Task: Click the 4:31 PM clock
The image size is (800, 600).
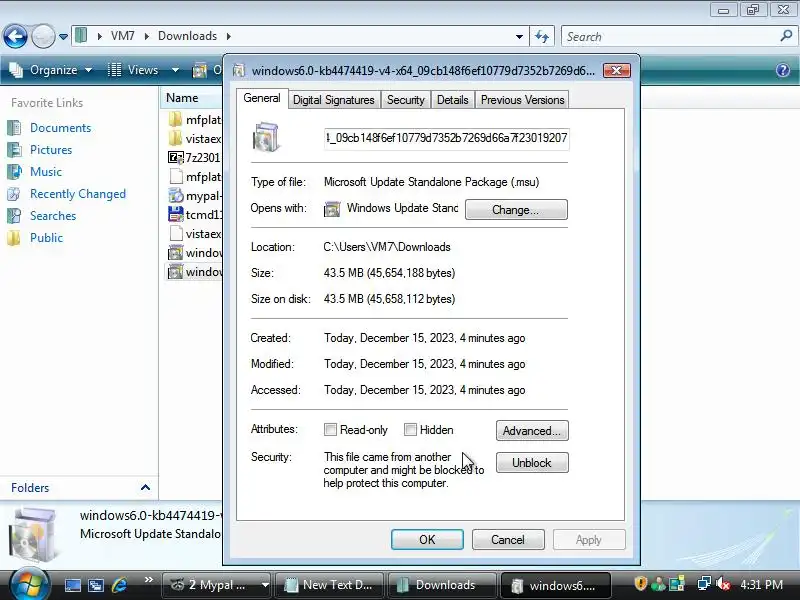Action: coord(762,585)
